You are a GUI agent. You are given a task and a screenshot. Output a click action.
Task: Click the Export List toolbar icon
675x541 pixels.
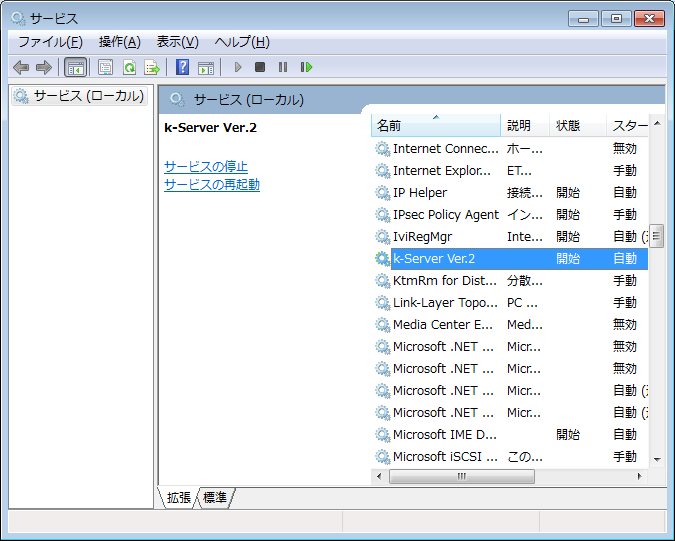click(x=152, y=67)
